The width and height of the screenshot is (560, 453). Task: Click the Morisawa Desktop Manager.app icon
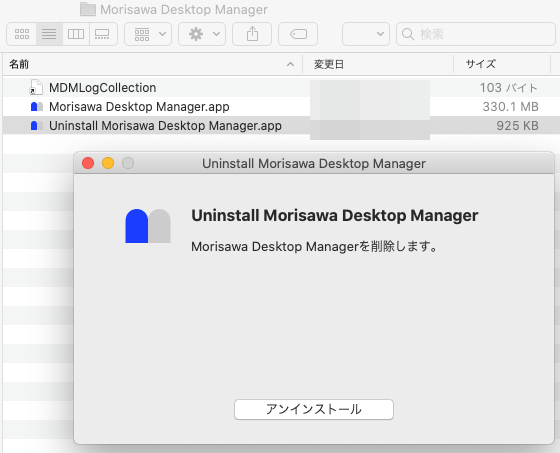(37, 106)
